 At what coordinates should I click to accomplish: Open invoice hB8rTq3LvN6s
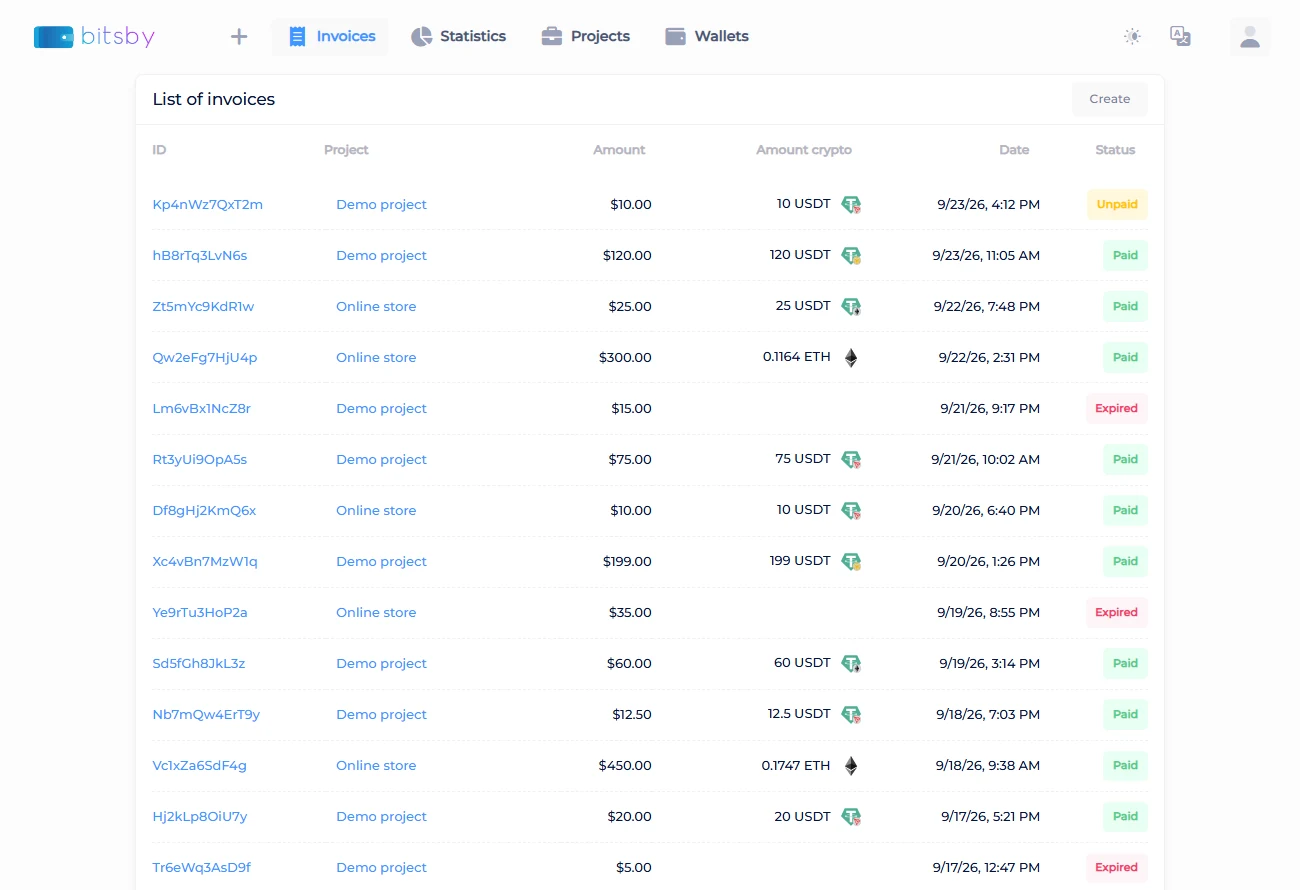click(199, 256)
